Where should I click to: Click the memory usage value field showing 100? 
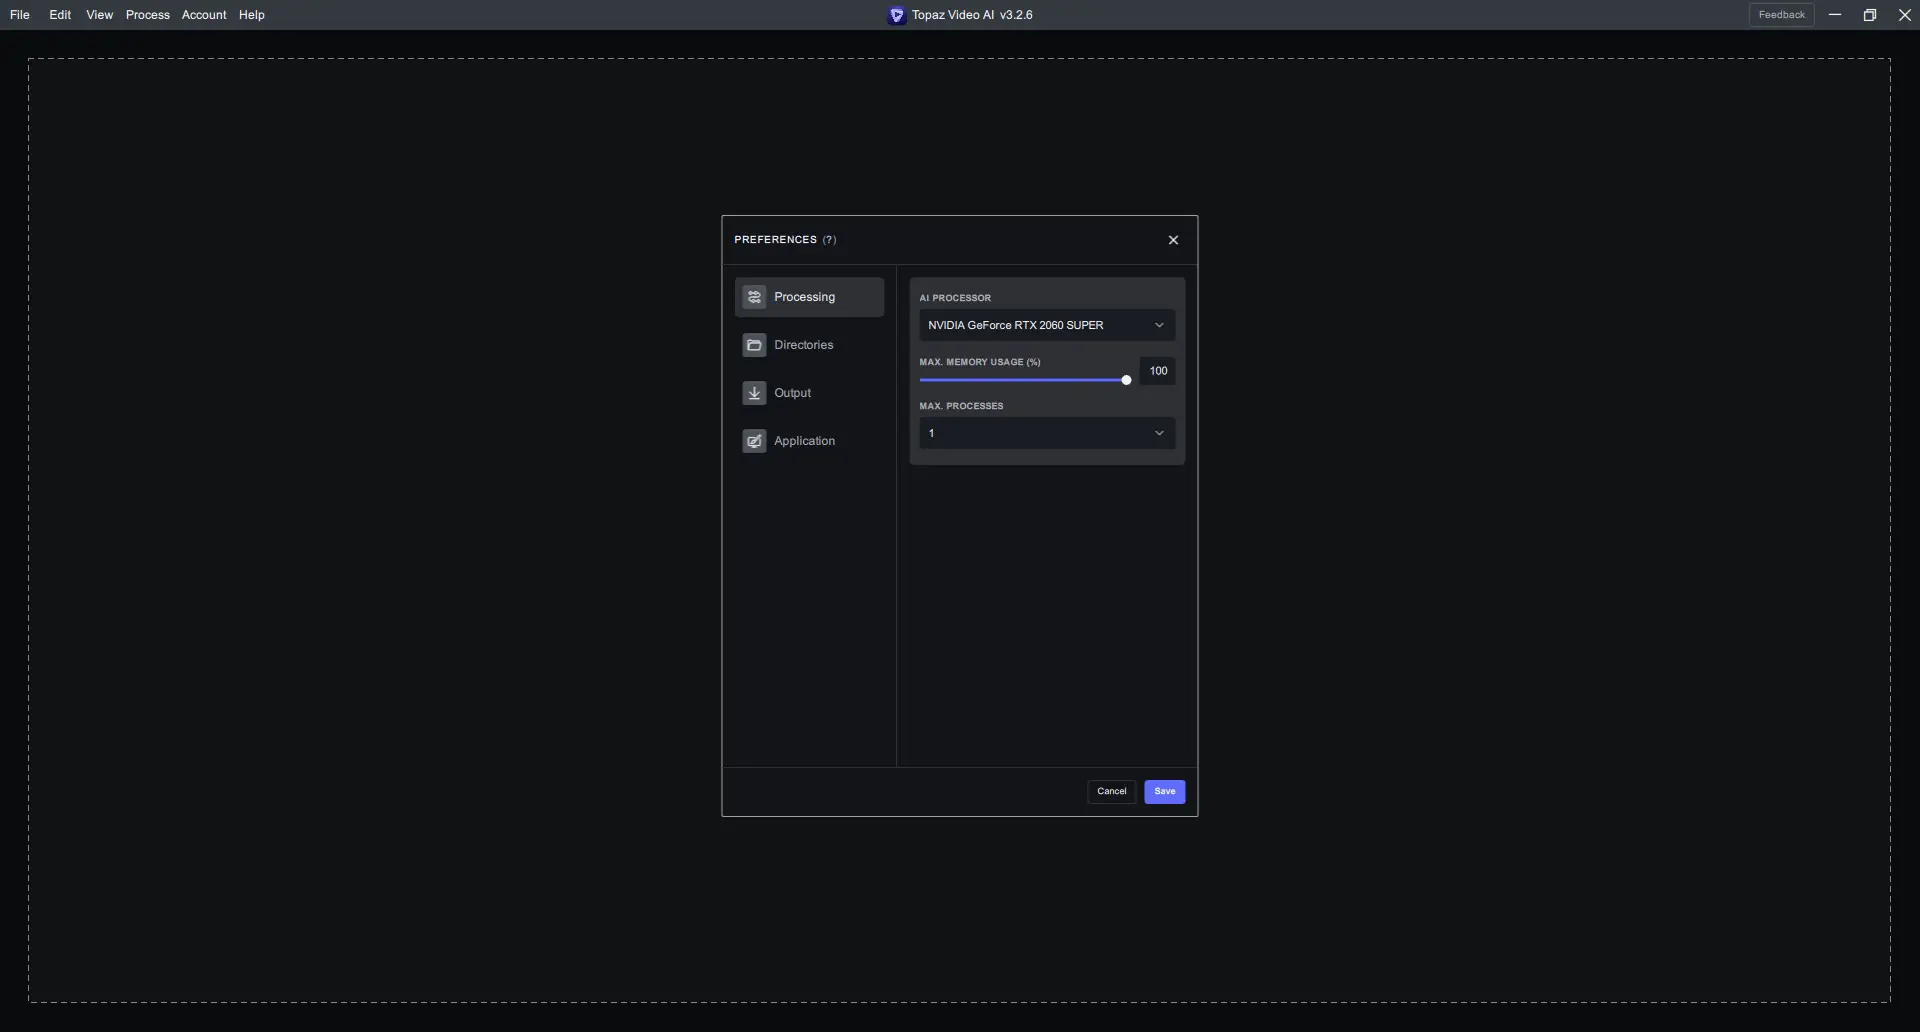click(1157, 371)
